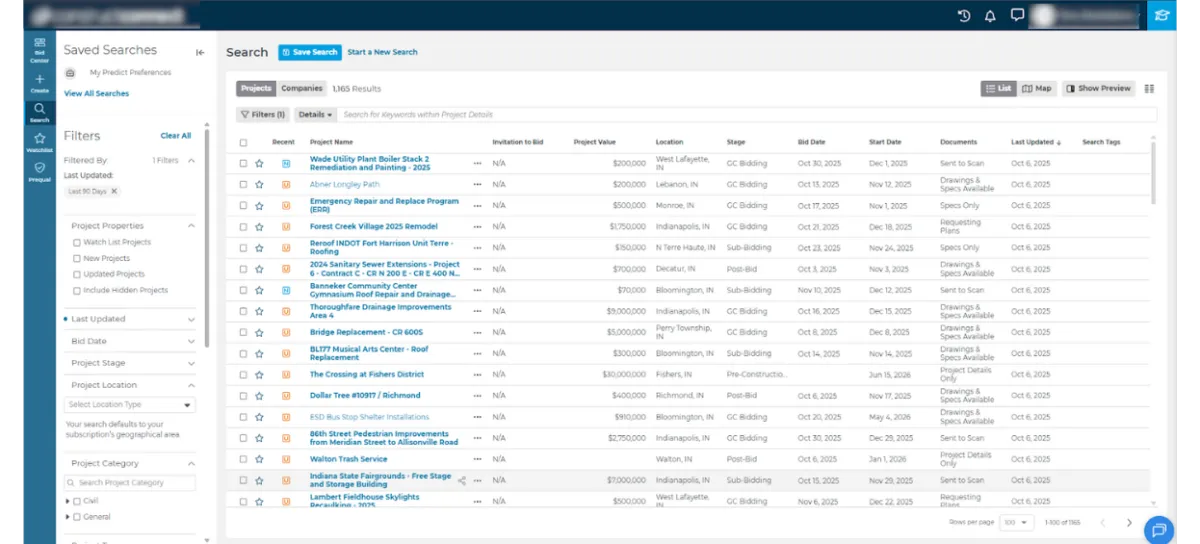The width and height of the screenshot is (1200, 544).
Task: Open the Details dropdown
Action: (316, 115)
